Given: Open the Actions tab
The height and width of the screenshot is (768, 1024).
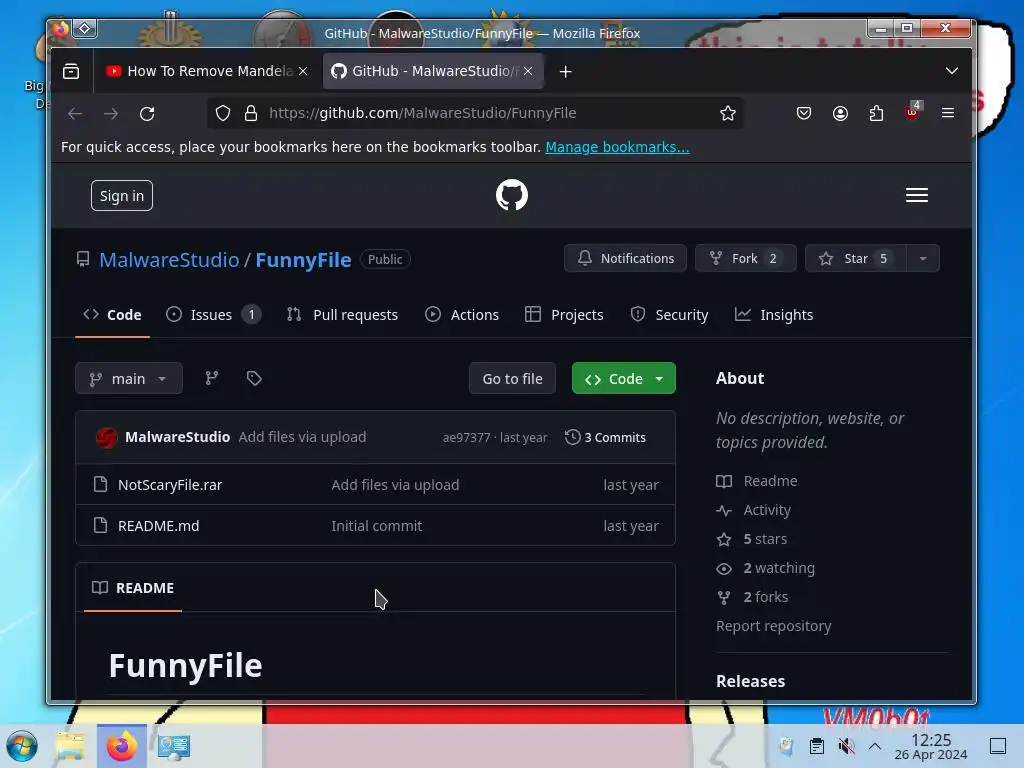Looking at the screenshot, I should pyautogui.click(x=462, y=315).
